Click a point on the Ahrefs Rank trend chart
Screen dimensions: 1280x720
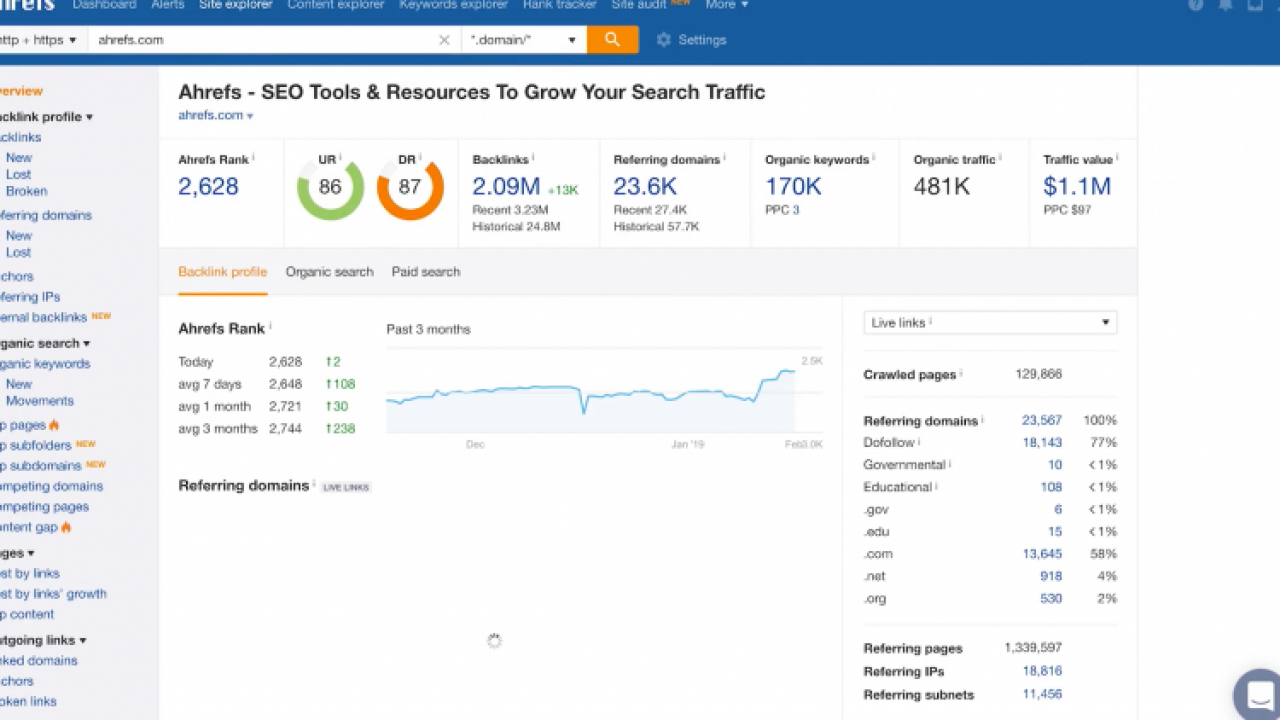pyautogui.click(x=600, y=395)
